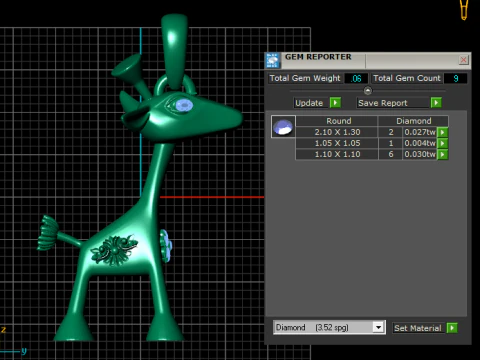
Task: Click green arrow next to Update
Action: [x=335, y=103]
